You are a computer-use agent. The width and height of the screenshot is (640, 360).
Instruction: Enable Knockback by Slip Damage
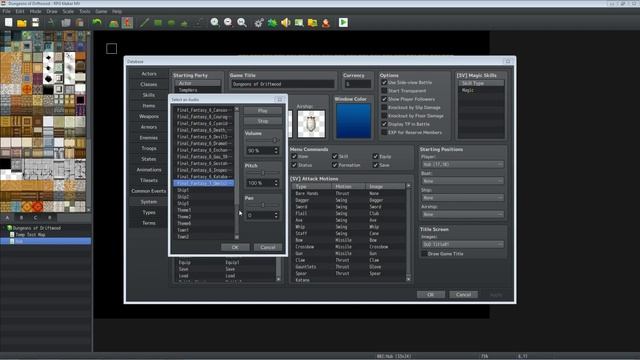pyautogui.click(x=384, y=107)
